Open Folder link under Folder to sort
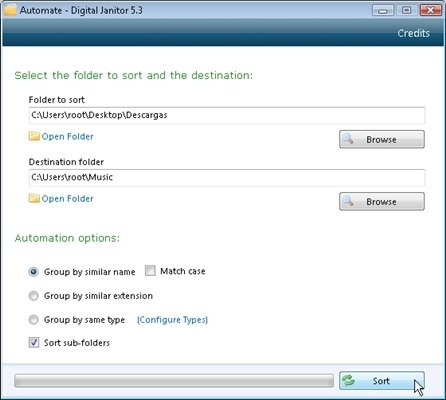 point(67,137)
